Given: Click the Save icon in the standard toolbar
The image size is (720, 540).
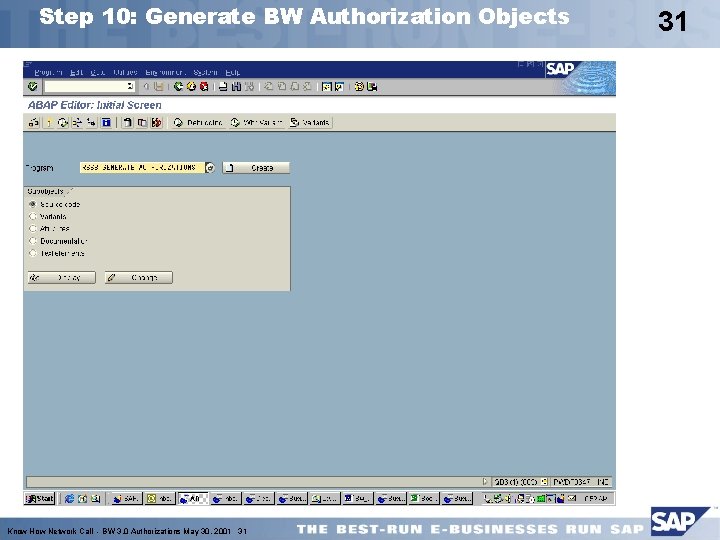Looking at the screenshot, I should pos(159,86).
